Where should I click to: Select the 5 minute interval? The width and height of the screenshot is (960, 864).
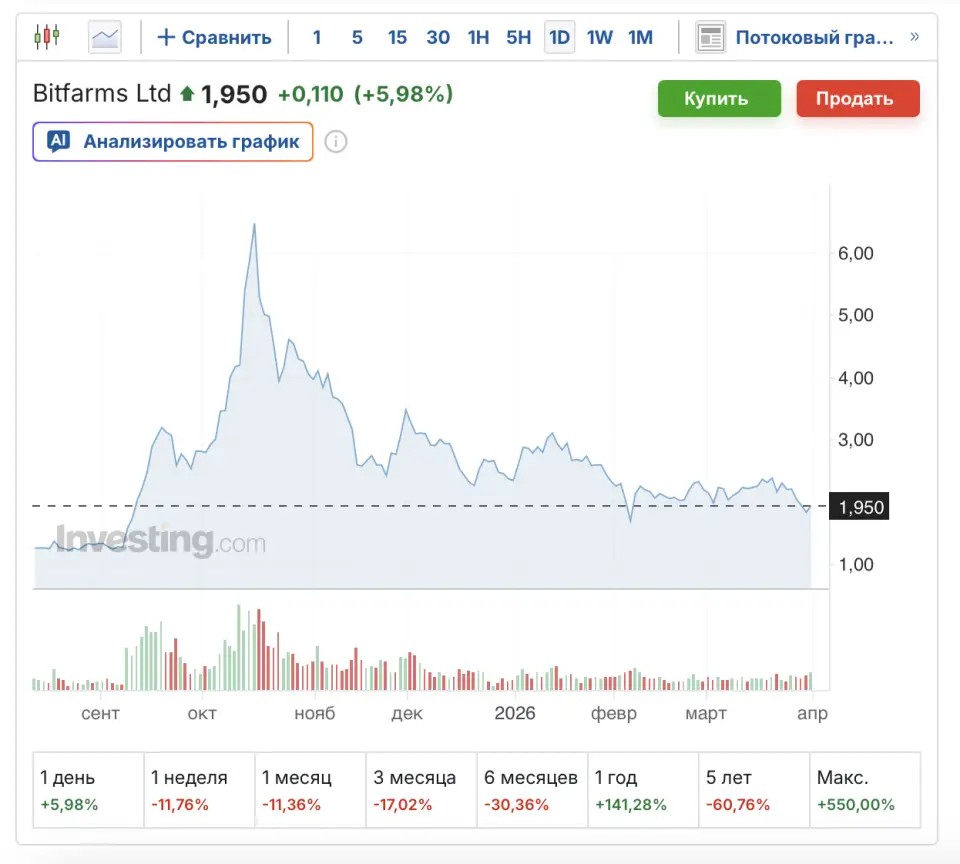coord(357,37)
